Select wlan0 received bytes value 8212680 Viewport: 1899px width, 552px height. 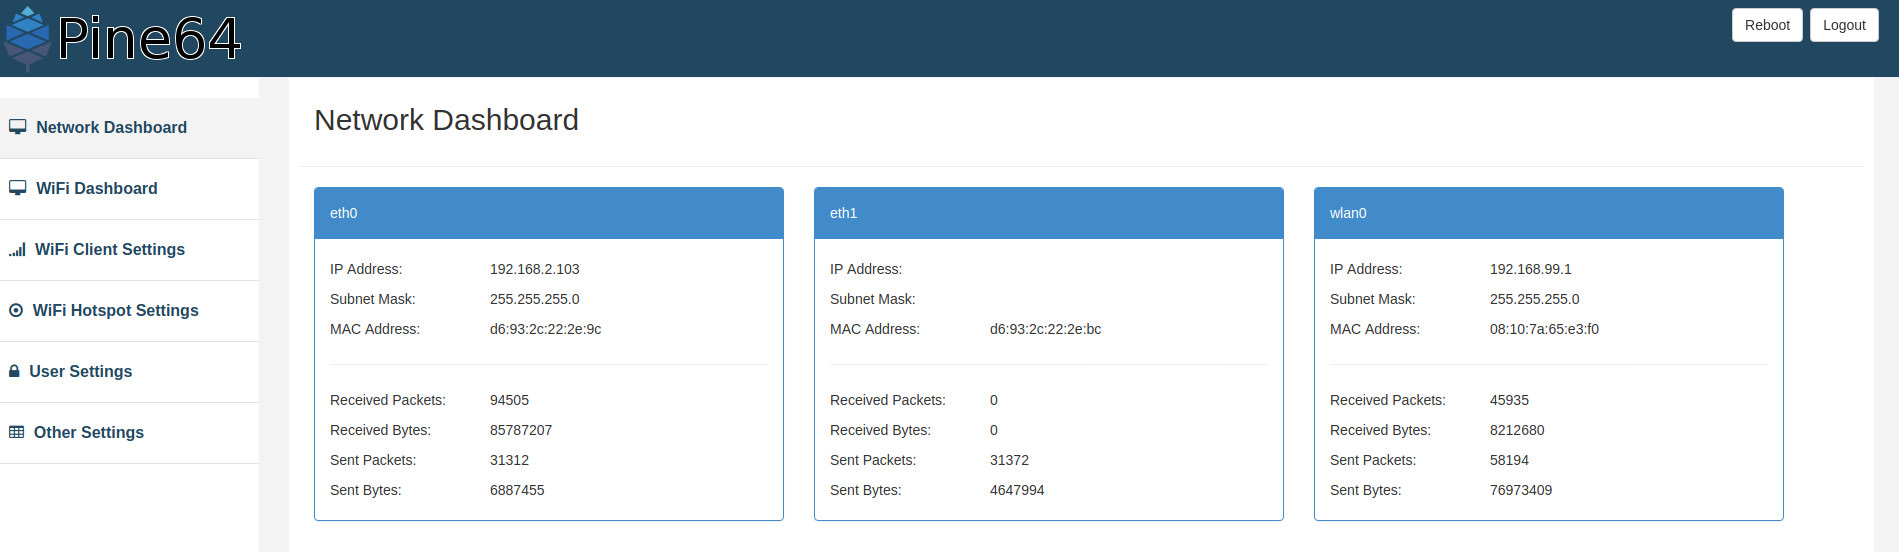(x=1517, y=430)
